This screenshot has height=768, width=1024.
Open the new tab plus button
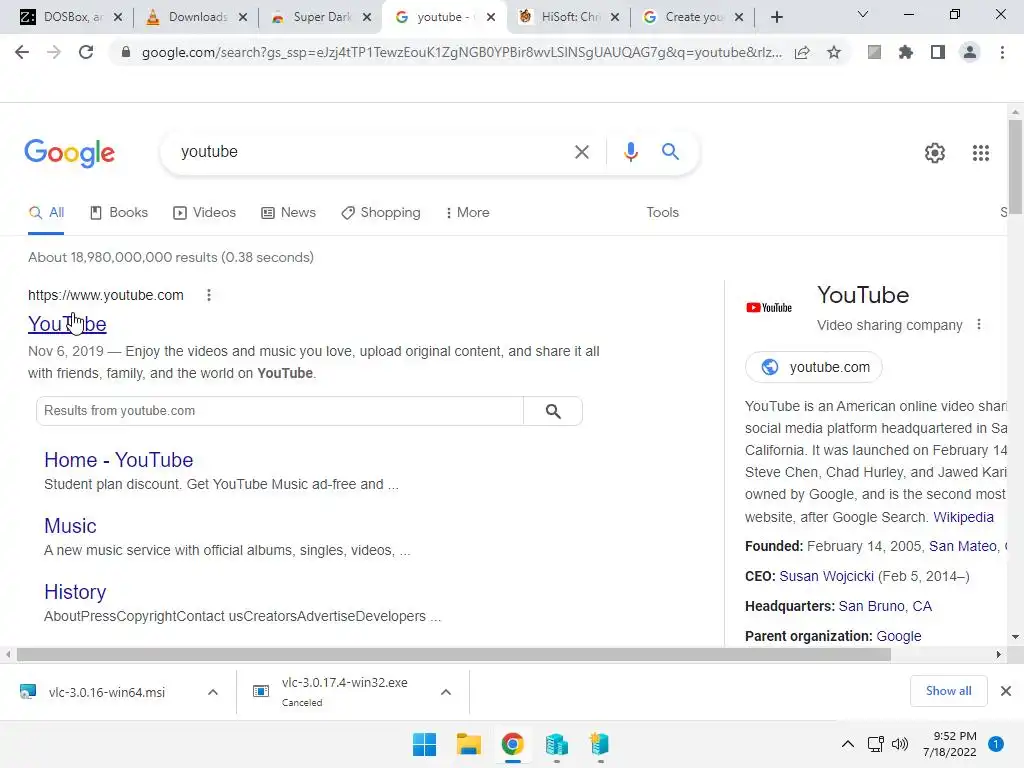click(776, 17)
